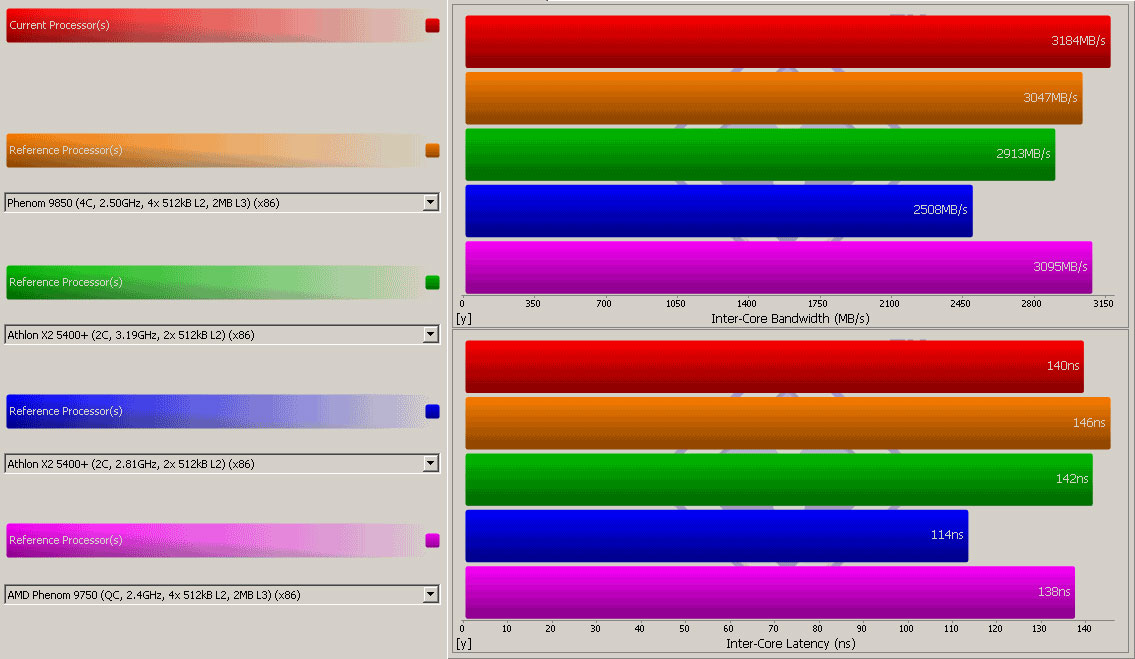Open the Athlon X2 5400+ 3.19GHz dropdown arrow
Viewport: 1135px width, 659px height.
431,334
